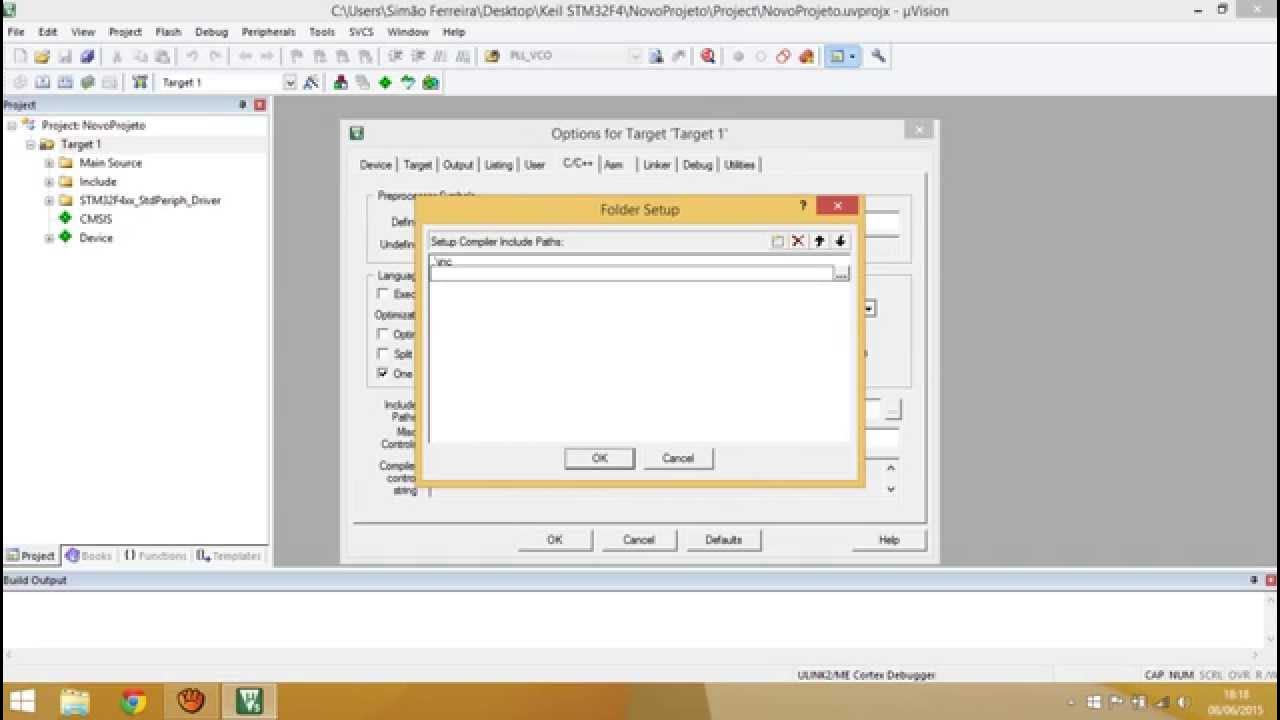Image resolution: width=1280 pixels, height=720 pixels.
Task: Click the Save All icon in the toolbar
Action: [87, 57]
